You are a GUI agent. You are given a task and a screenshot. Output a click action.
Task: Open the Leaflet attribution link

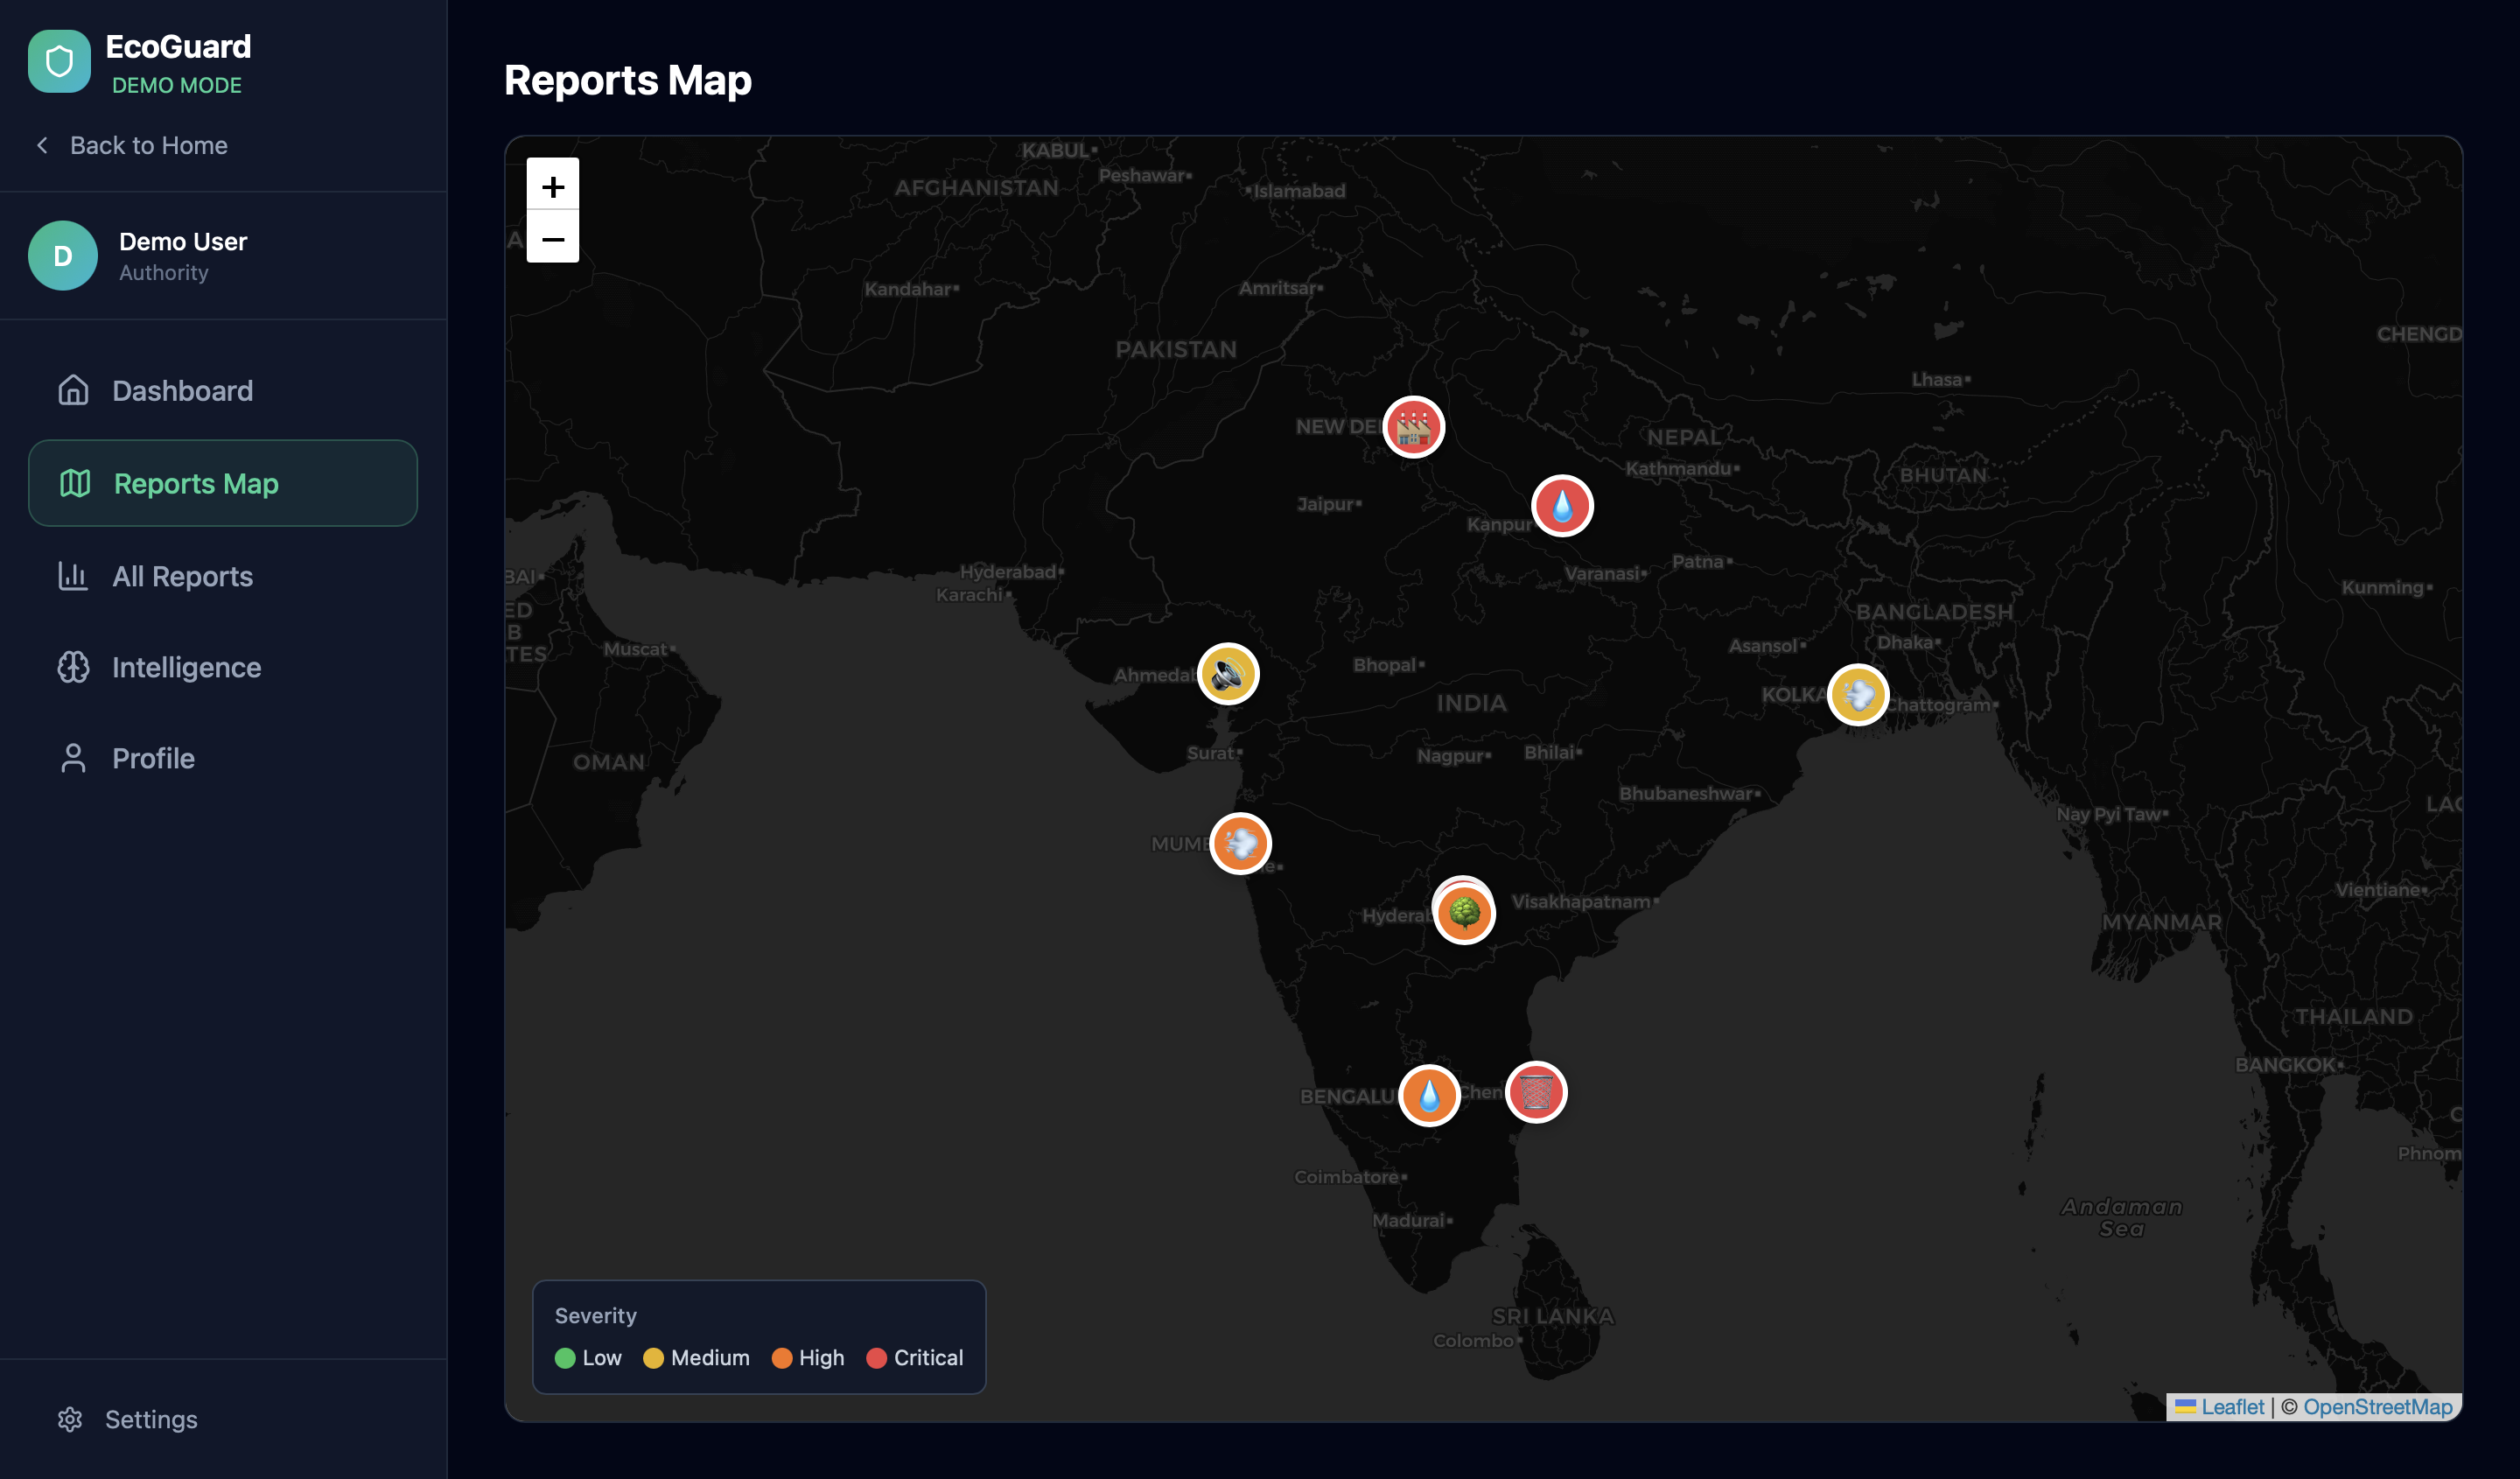[2231, 1406]
